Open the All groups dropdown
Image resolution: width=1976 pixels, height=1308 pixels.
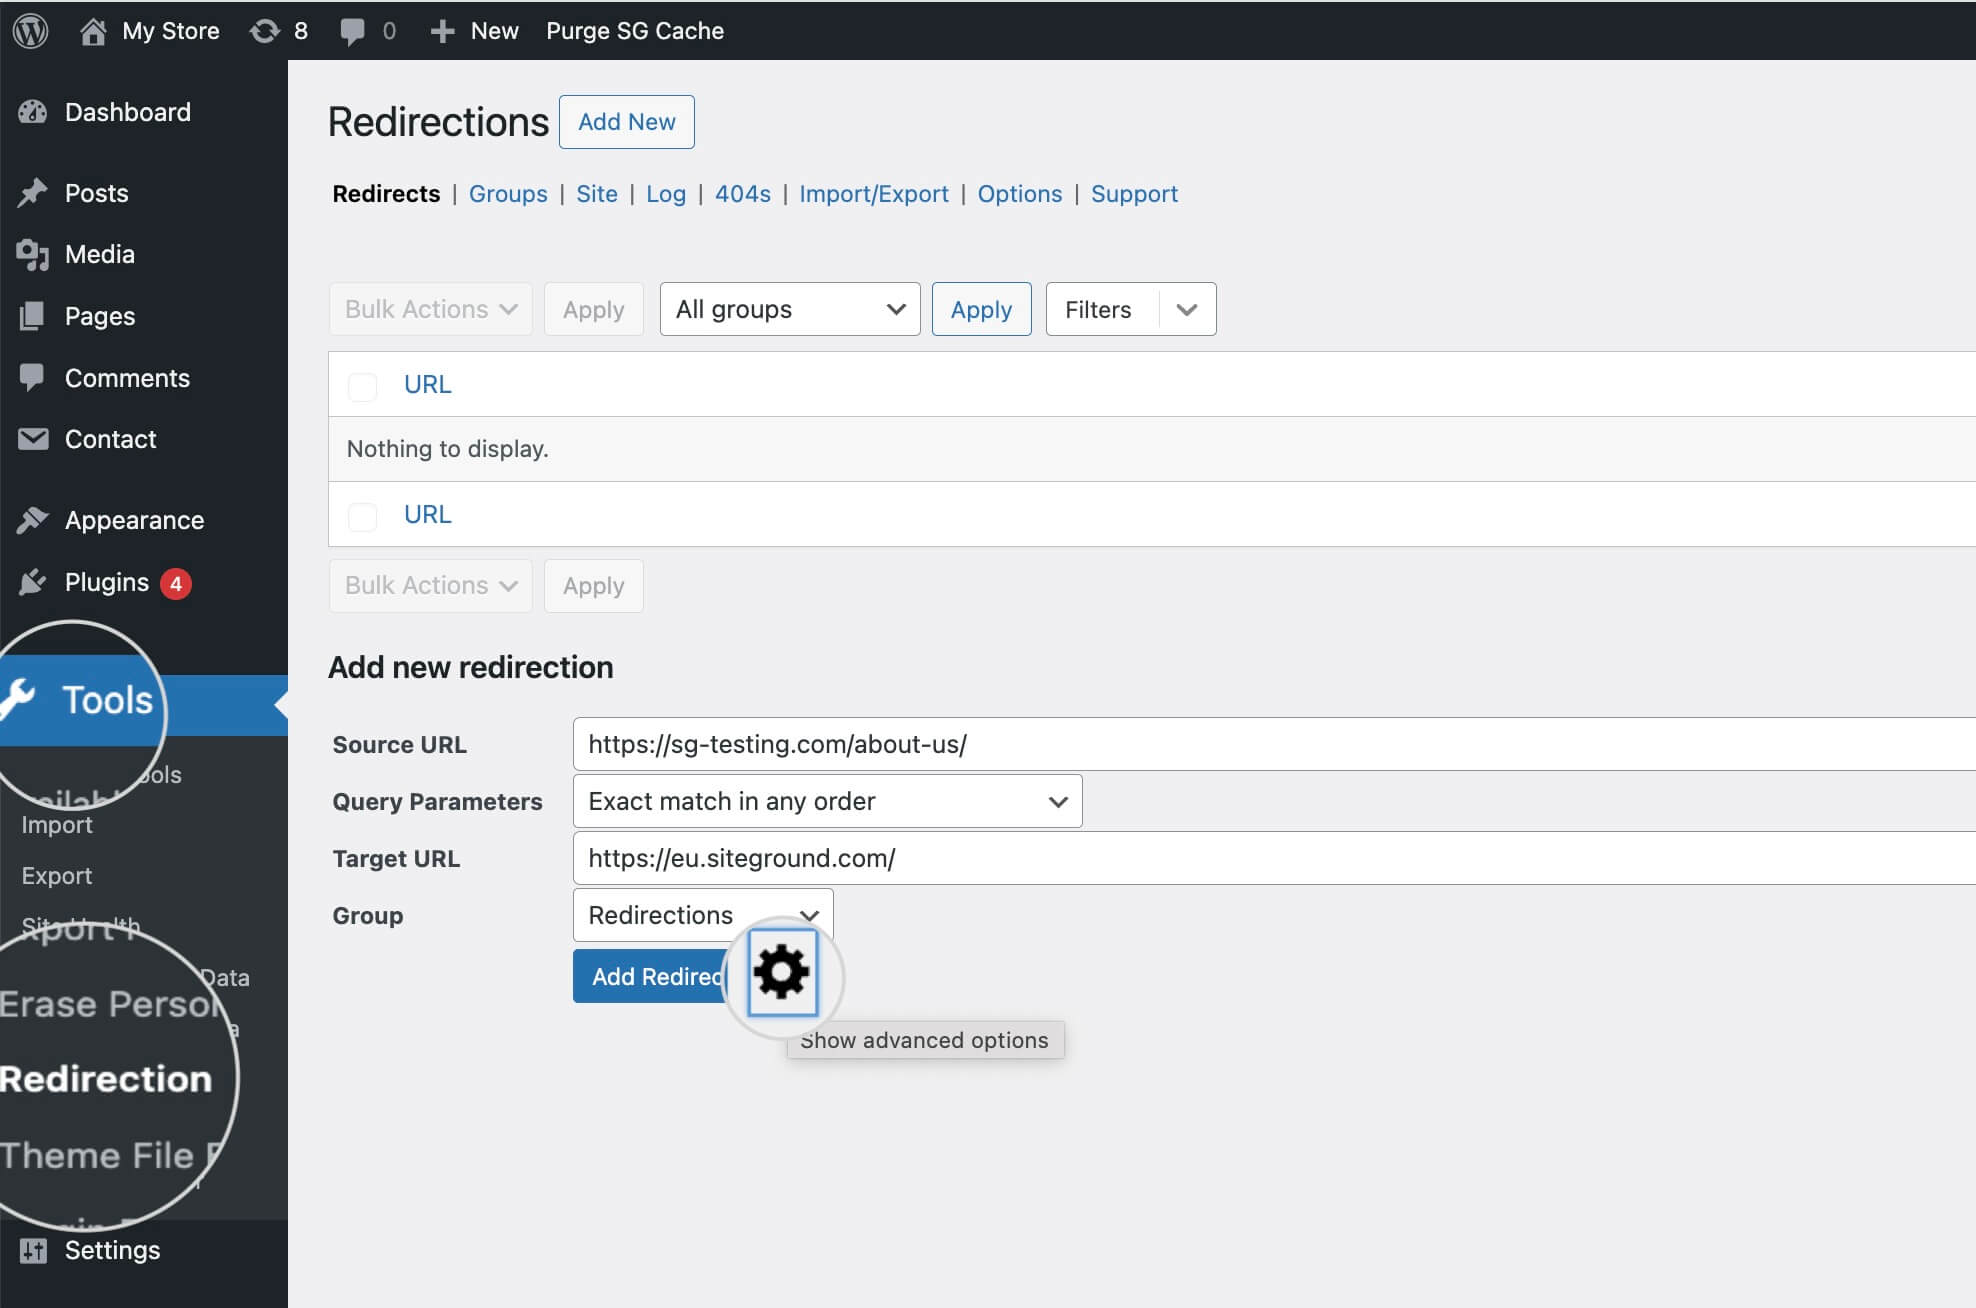pyautogui.click(x=788, y=308)
